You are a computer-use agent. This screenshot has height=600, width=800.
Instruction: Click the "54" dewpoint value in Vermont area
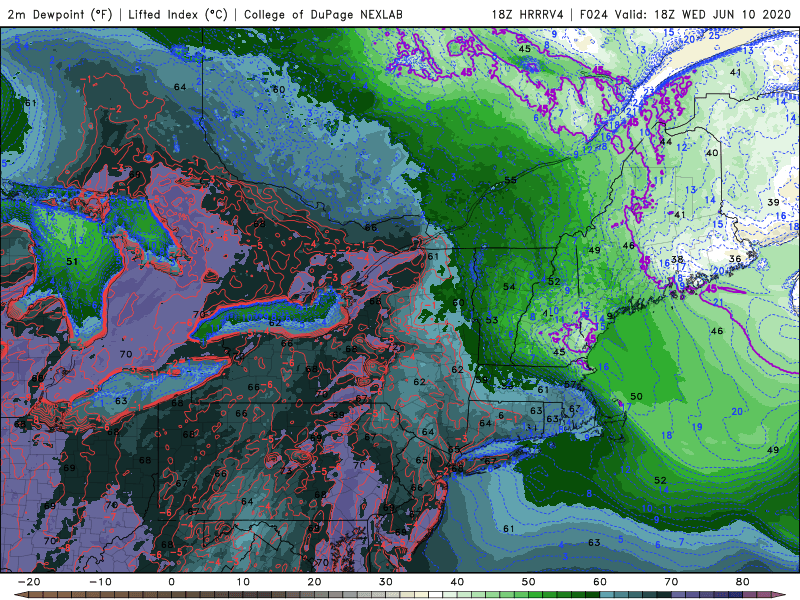[509, 287]
